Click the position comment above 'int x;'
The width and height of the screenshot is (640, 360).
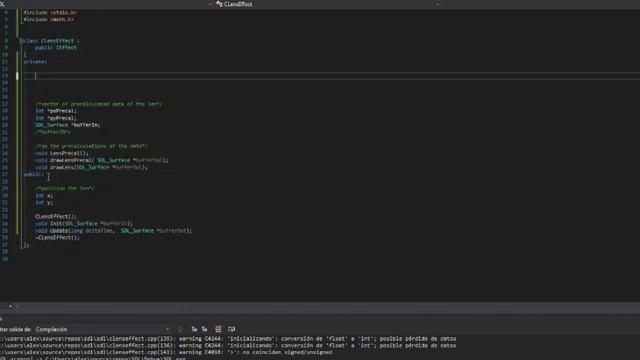point(65,189)
